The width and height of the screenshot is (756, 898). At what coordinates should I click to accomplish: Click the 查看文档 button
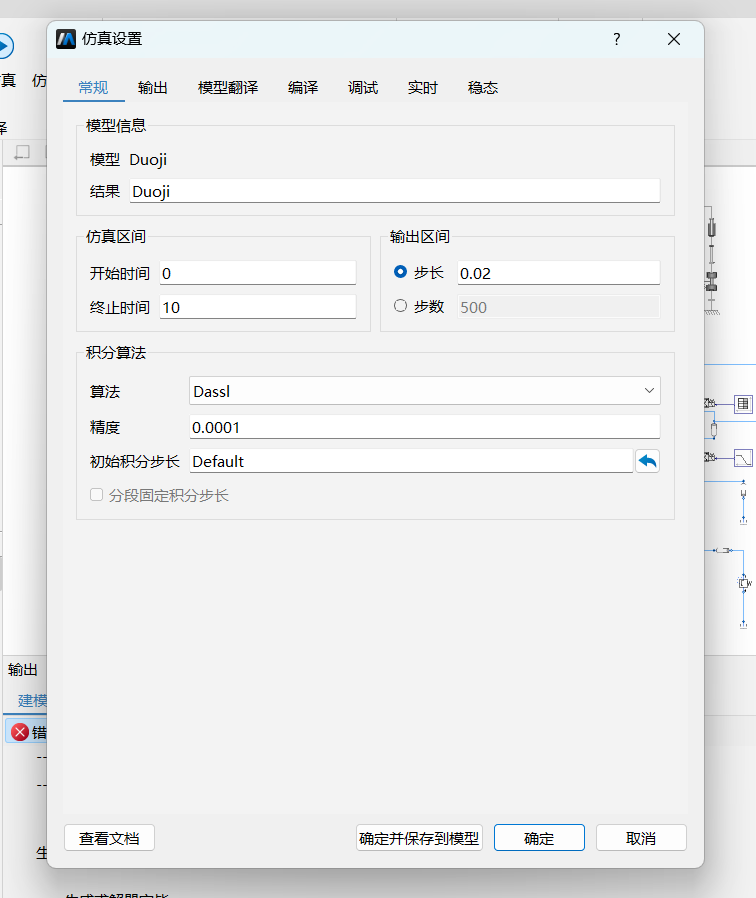[x=109, y=838]
